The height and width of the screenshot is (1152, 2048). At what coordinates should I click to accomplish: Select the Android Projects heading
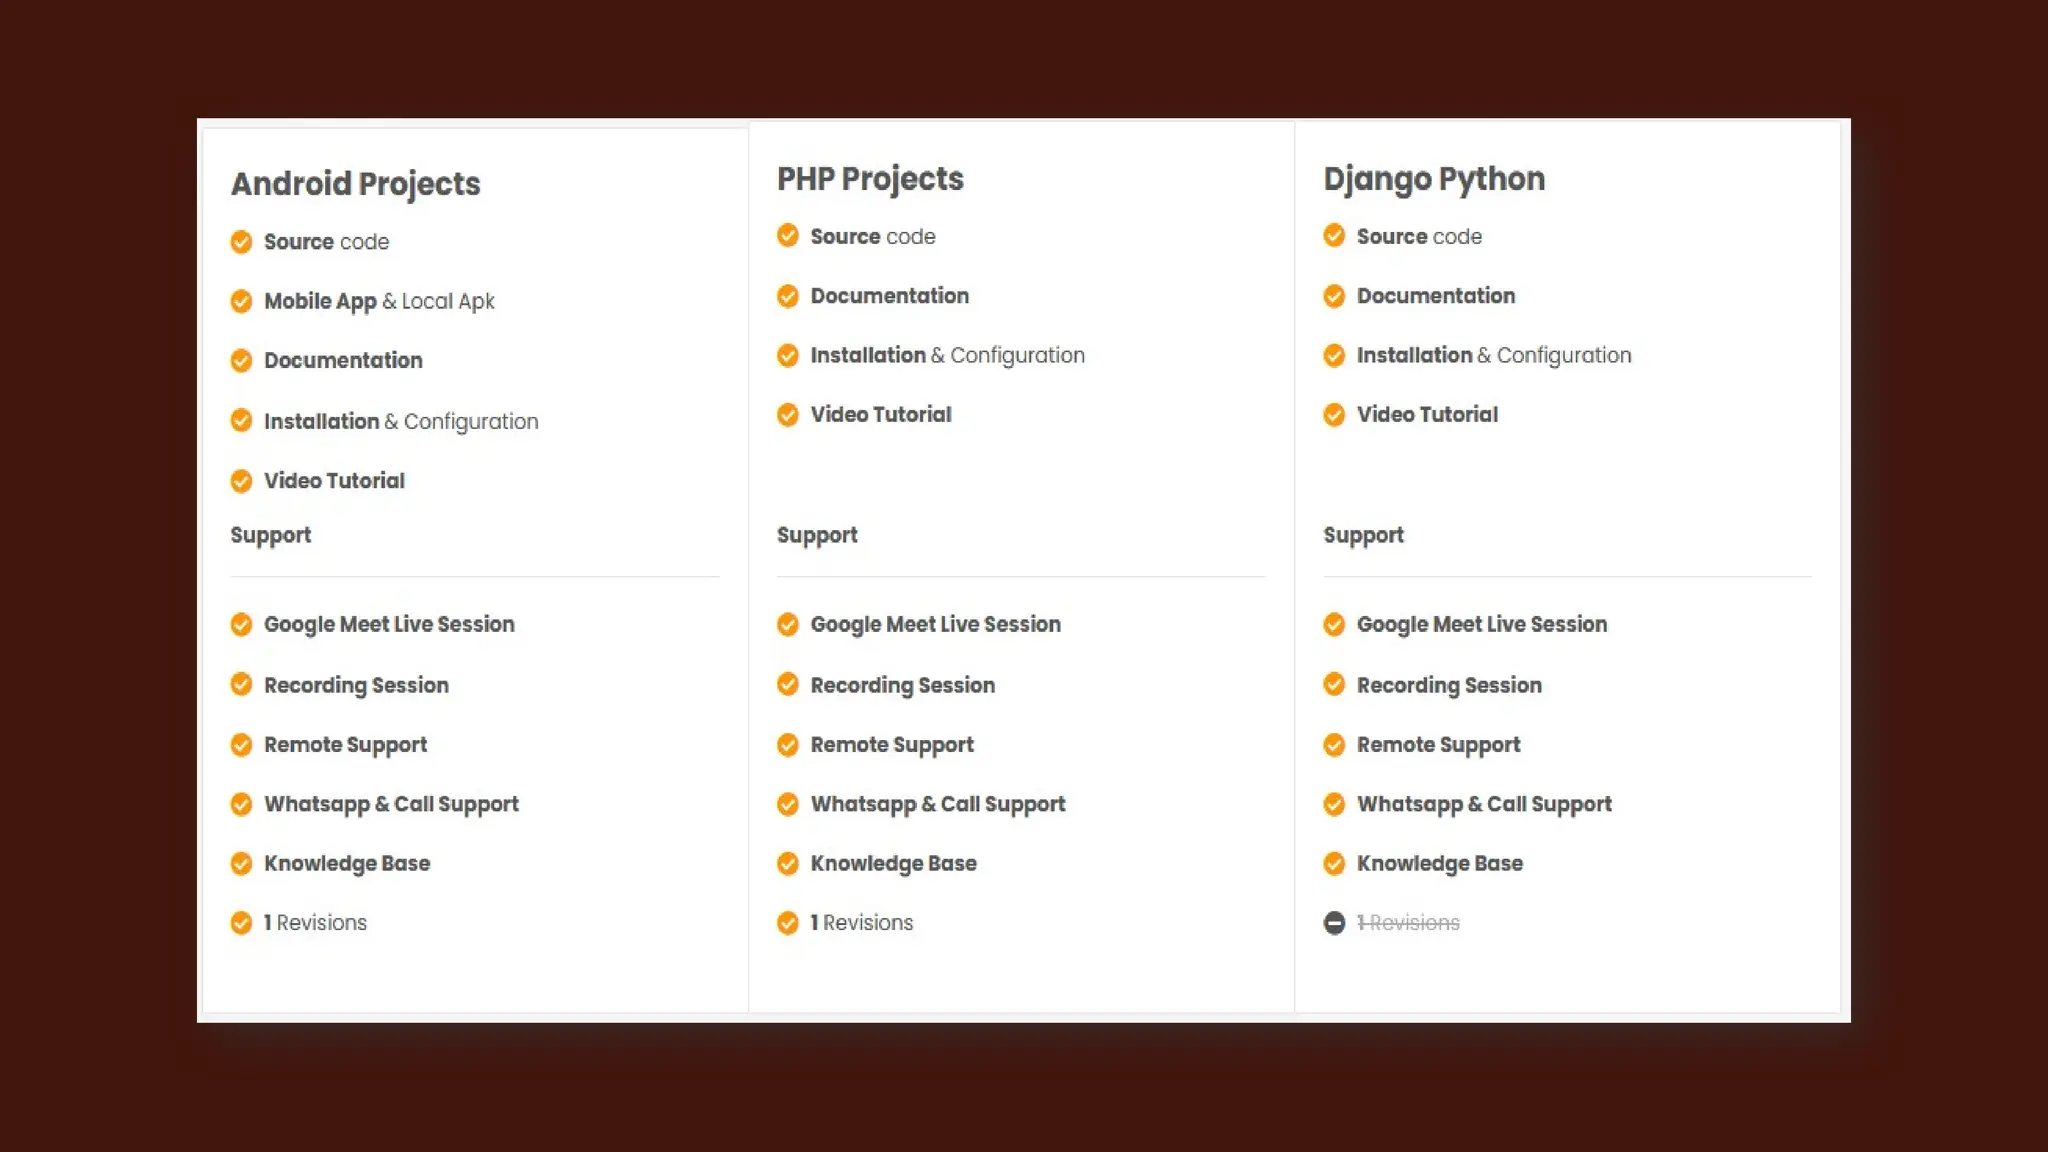(355, 184)
